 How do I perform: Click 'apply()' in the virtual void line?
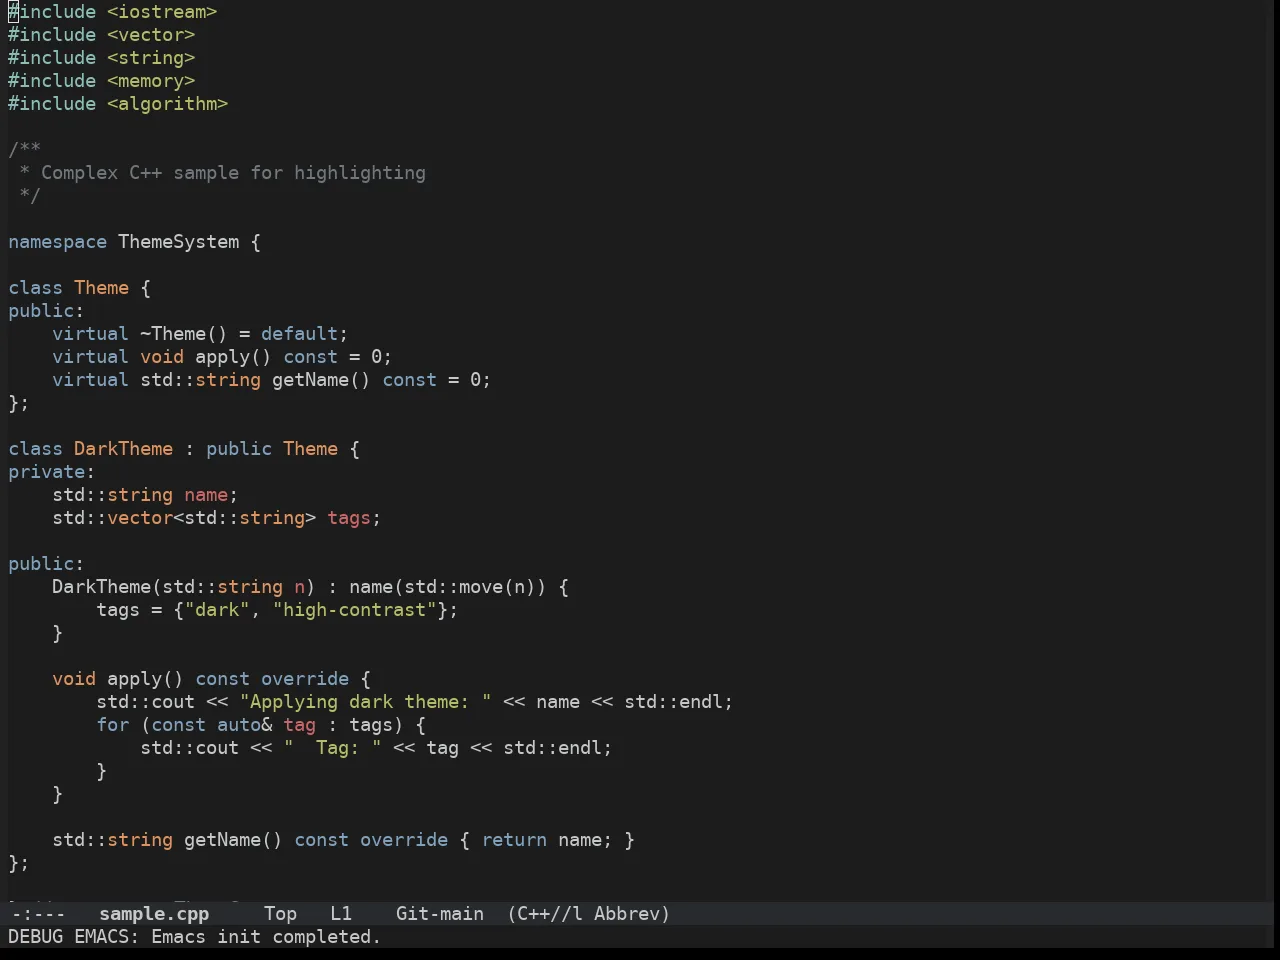pyautogui.click(x=233, y=357)
